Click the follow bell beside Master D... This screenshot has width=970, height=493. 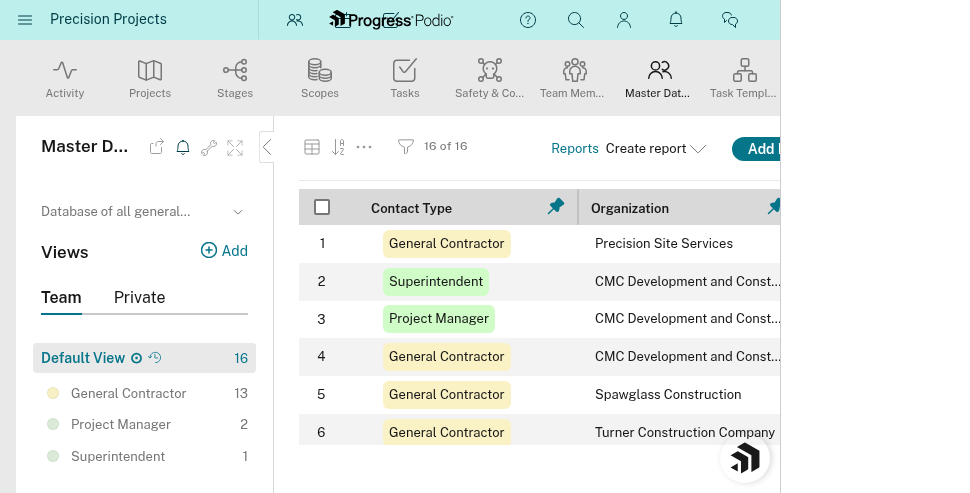(x=183, y=147)
